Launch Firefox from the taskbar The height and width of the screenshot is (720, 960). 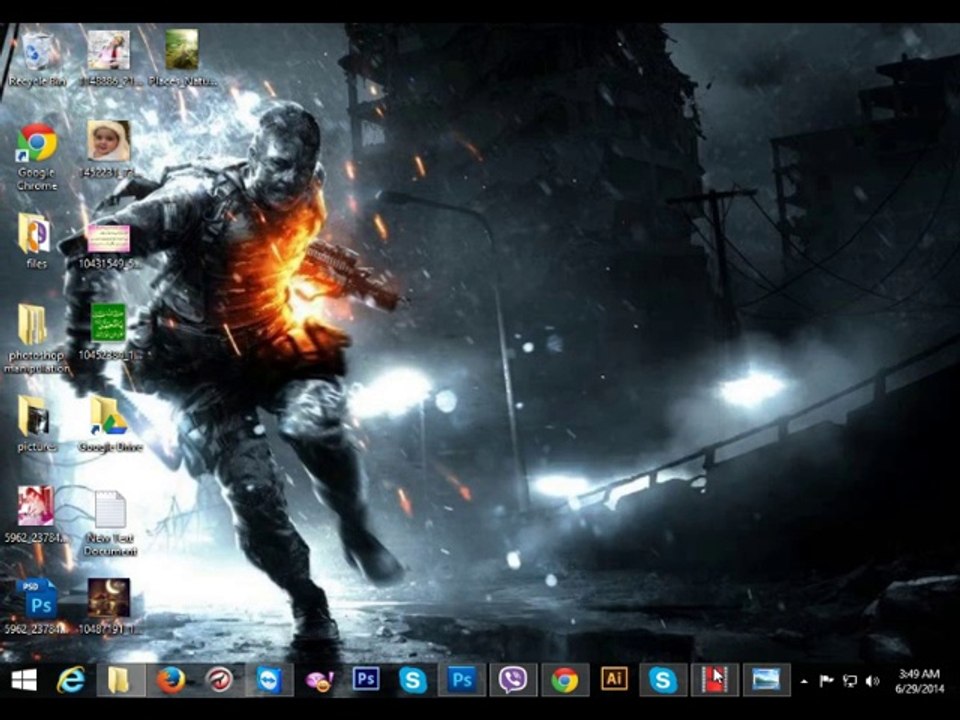click(171, 680)
